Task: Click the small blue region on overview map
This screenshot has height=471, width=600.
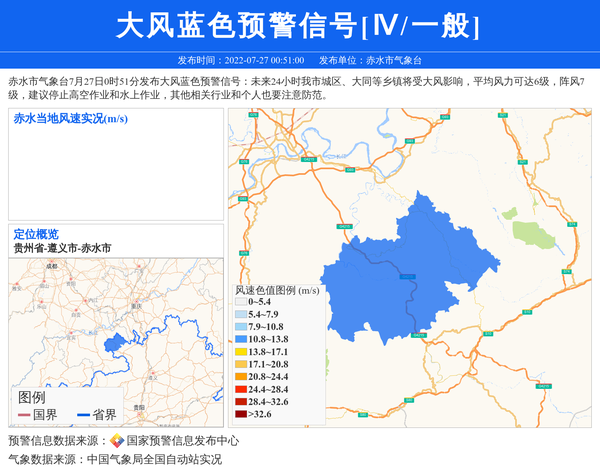Action: point(114,342)
